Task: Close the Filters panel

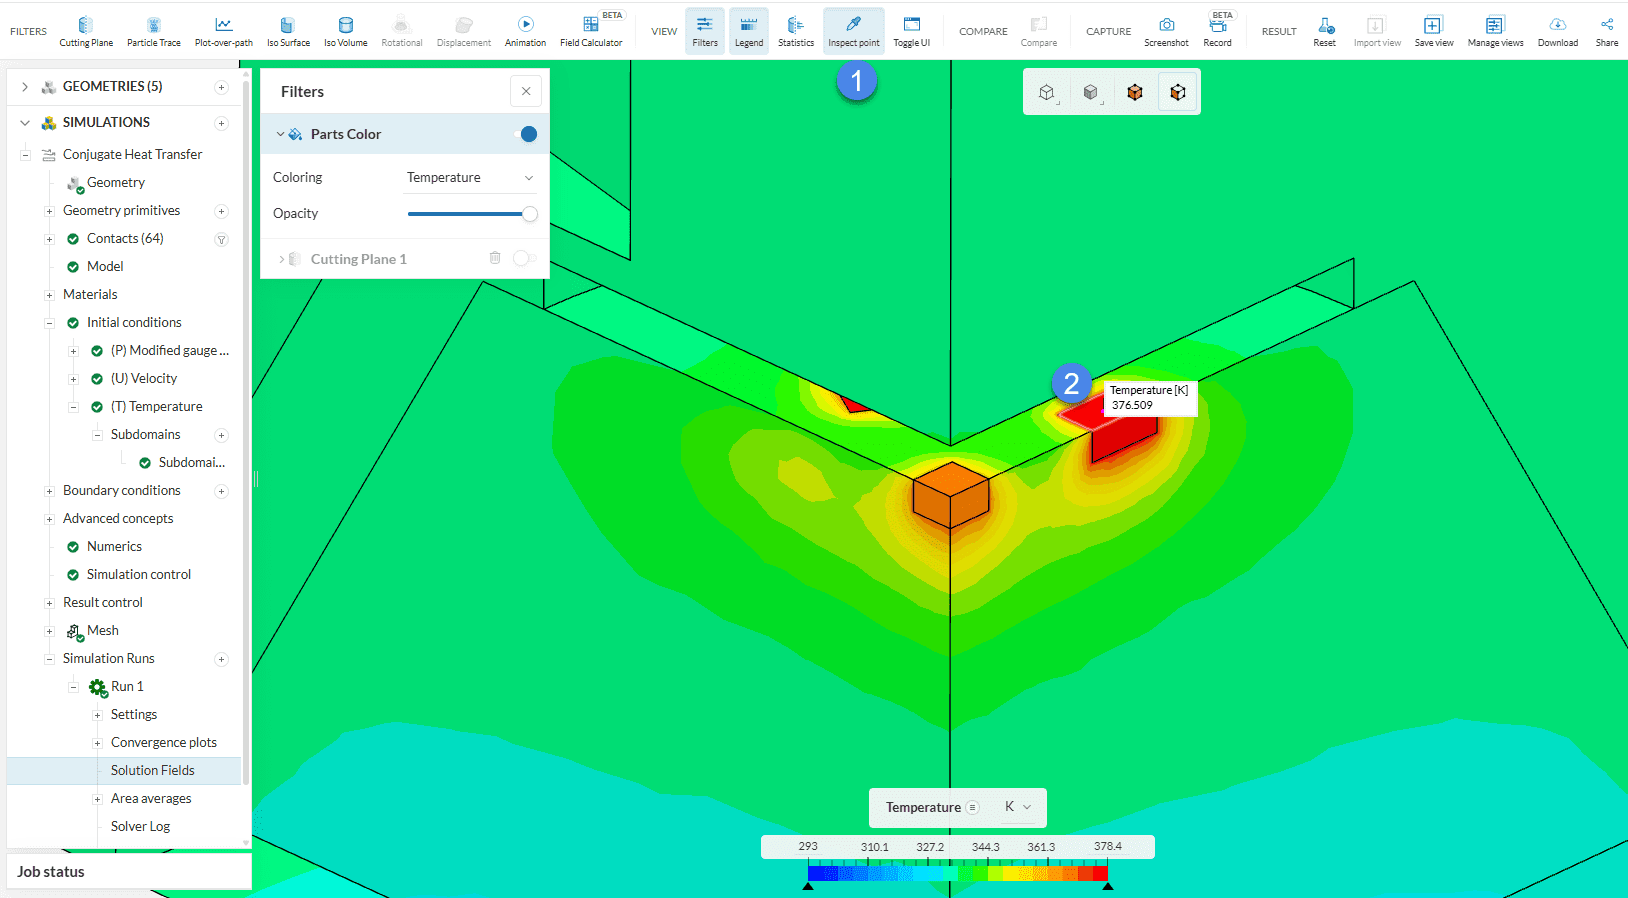Action: 526,91
